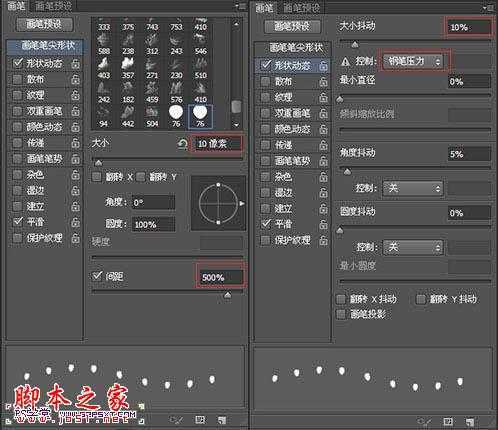Uncheck 形状动态 checkbox in left panel

point(18,63)
